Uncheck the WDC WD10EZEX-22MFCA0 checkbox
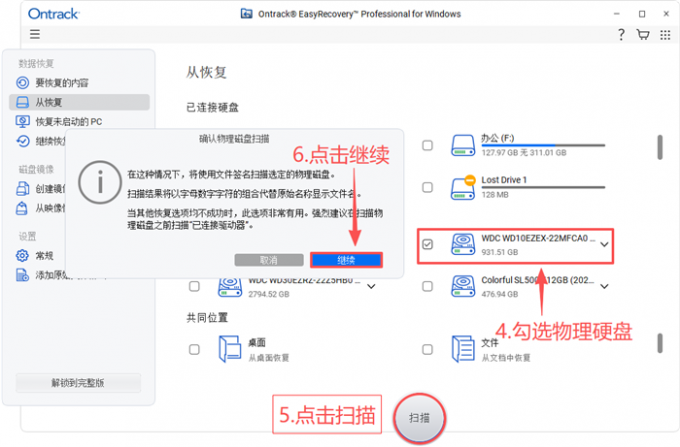The width and height of the screenshot is (680, 447). point(428,244)
